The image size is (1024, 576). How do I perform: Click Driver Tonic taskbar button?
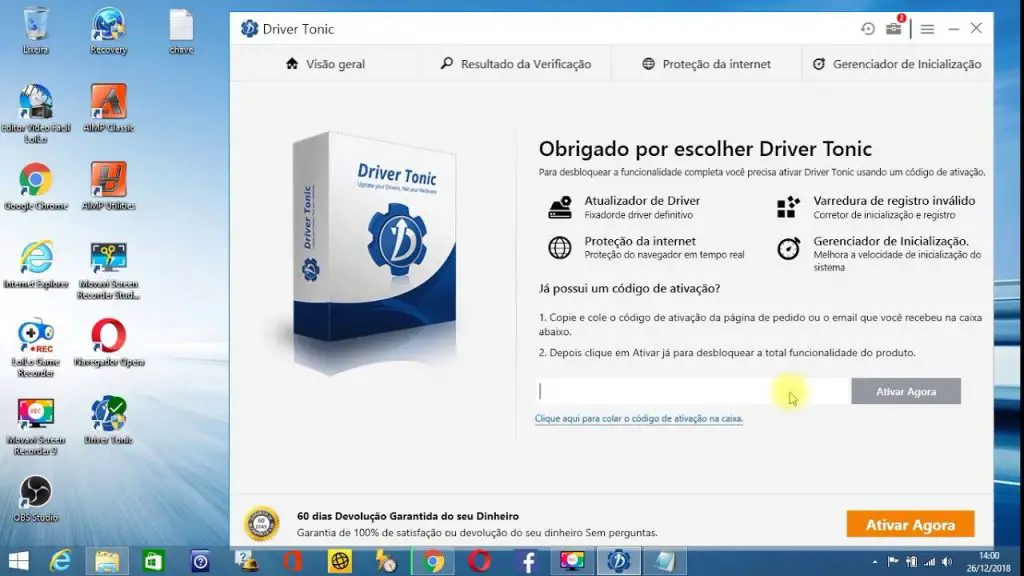coord(618,561)
